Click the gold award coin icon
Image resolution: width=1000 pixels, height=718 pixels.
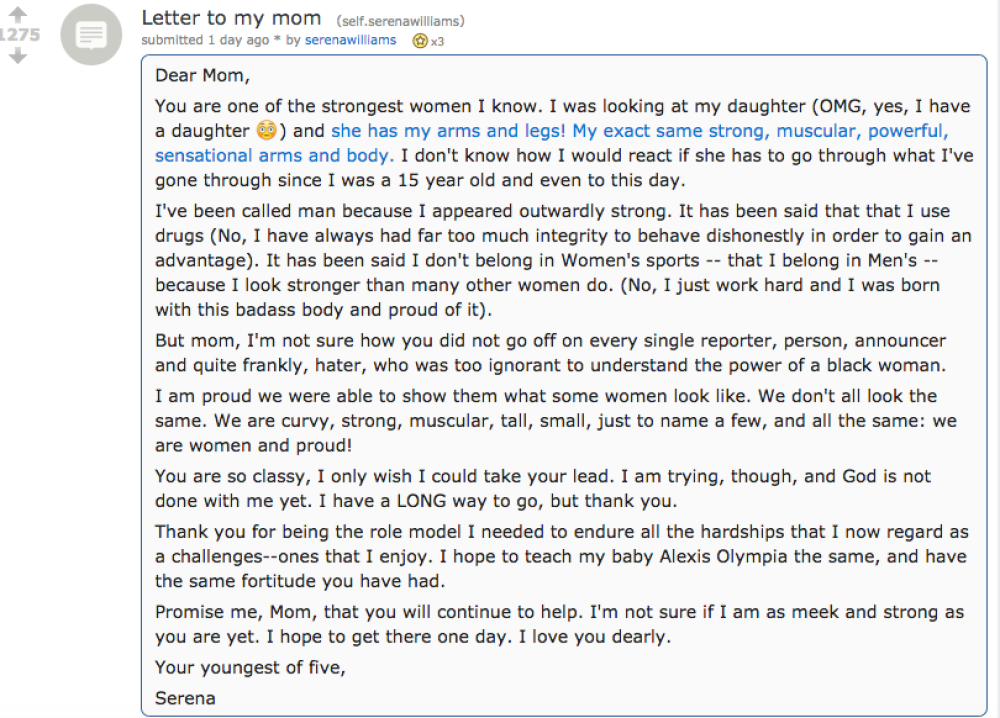(x=420, y=41)
